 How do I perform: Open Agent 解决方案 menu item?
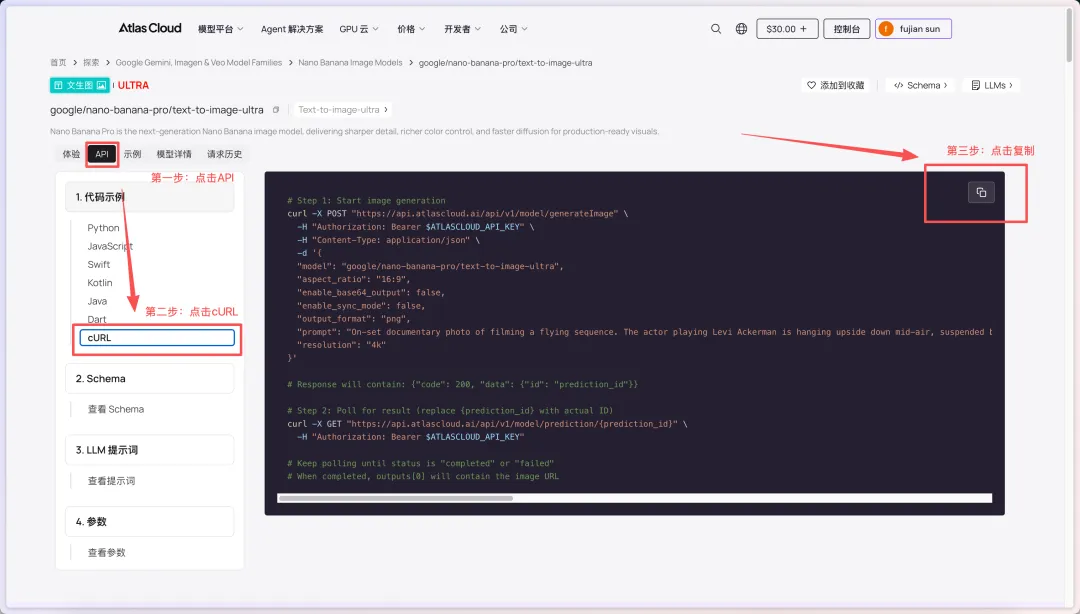pyautogui.click(x=291, y=29)
